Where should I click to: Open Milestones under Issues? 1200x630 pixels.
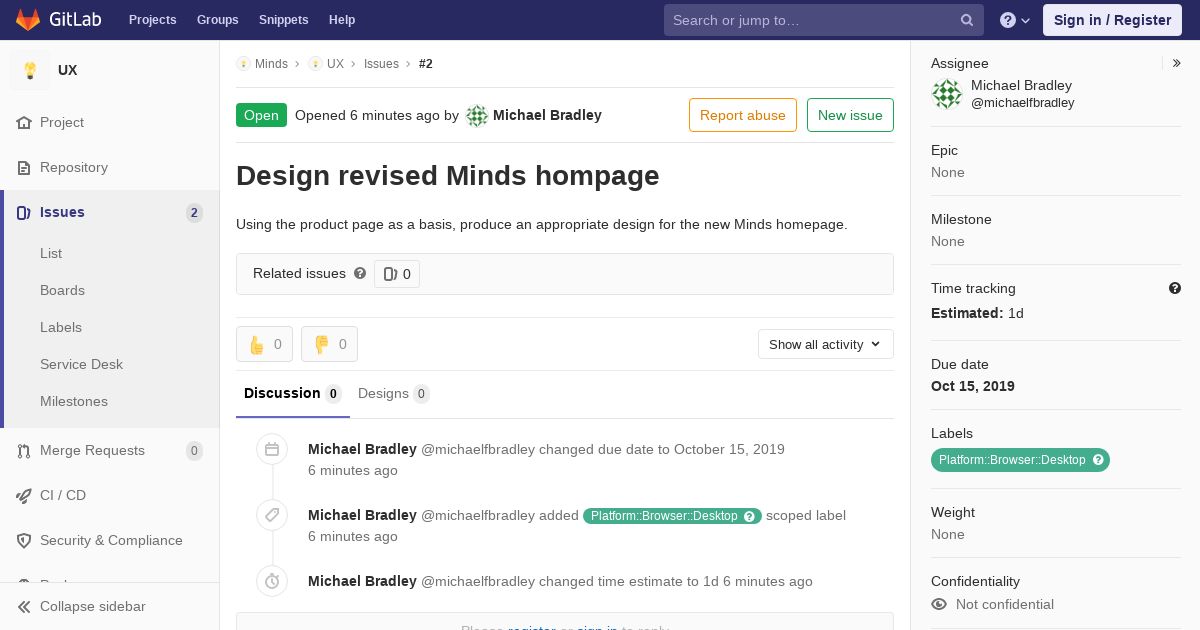point(74,401)
